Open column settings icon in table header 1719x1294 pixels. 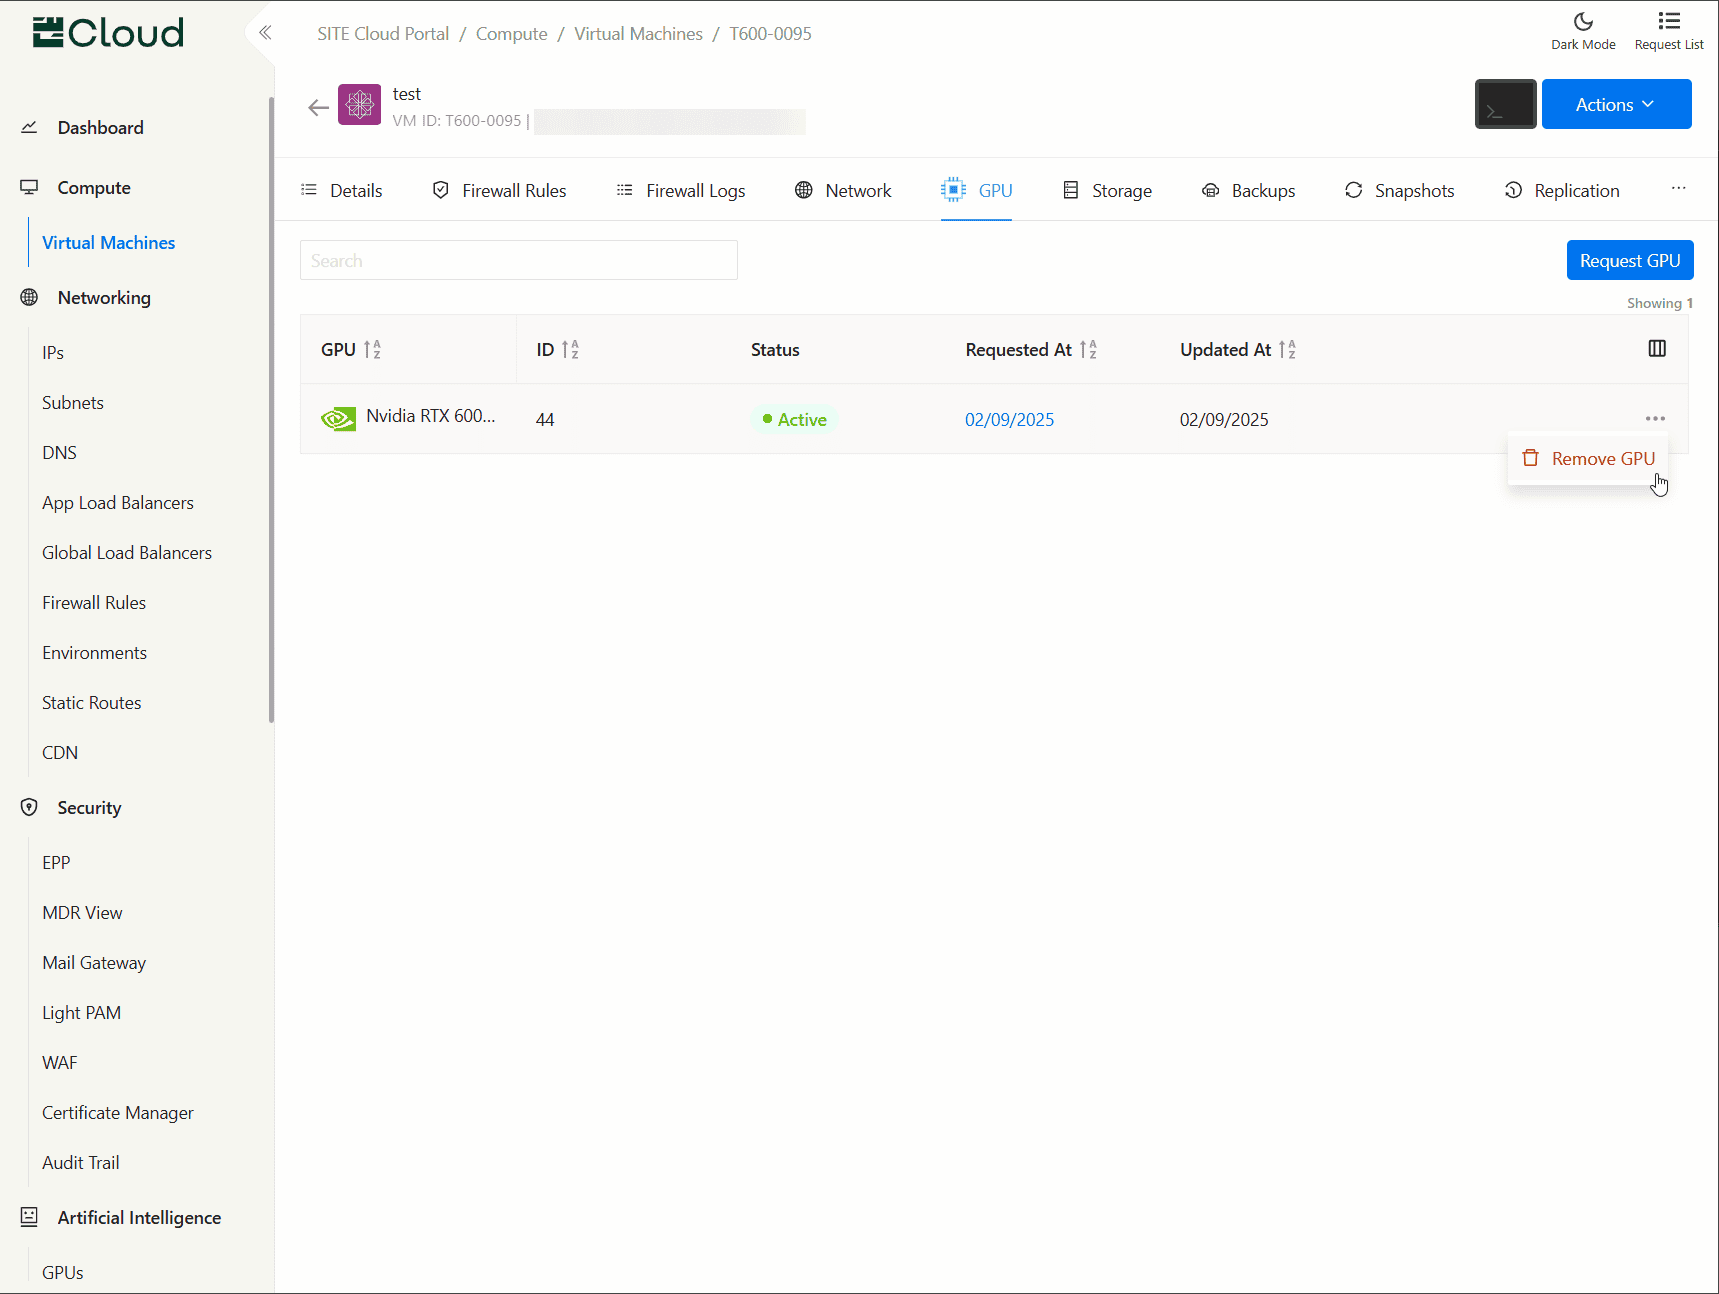pos(1656,349)
